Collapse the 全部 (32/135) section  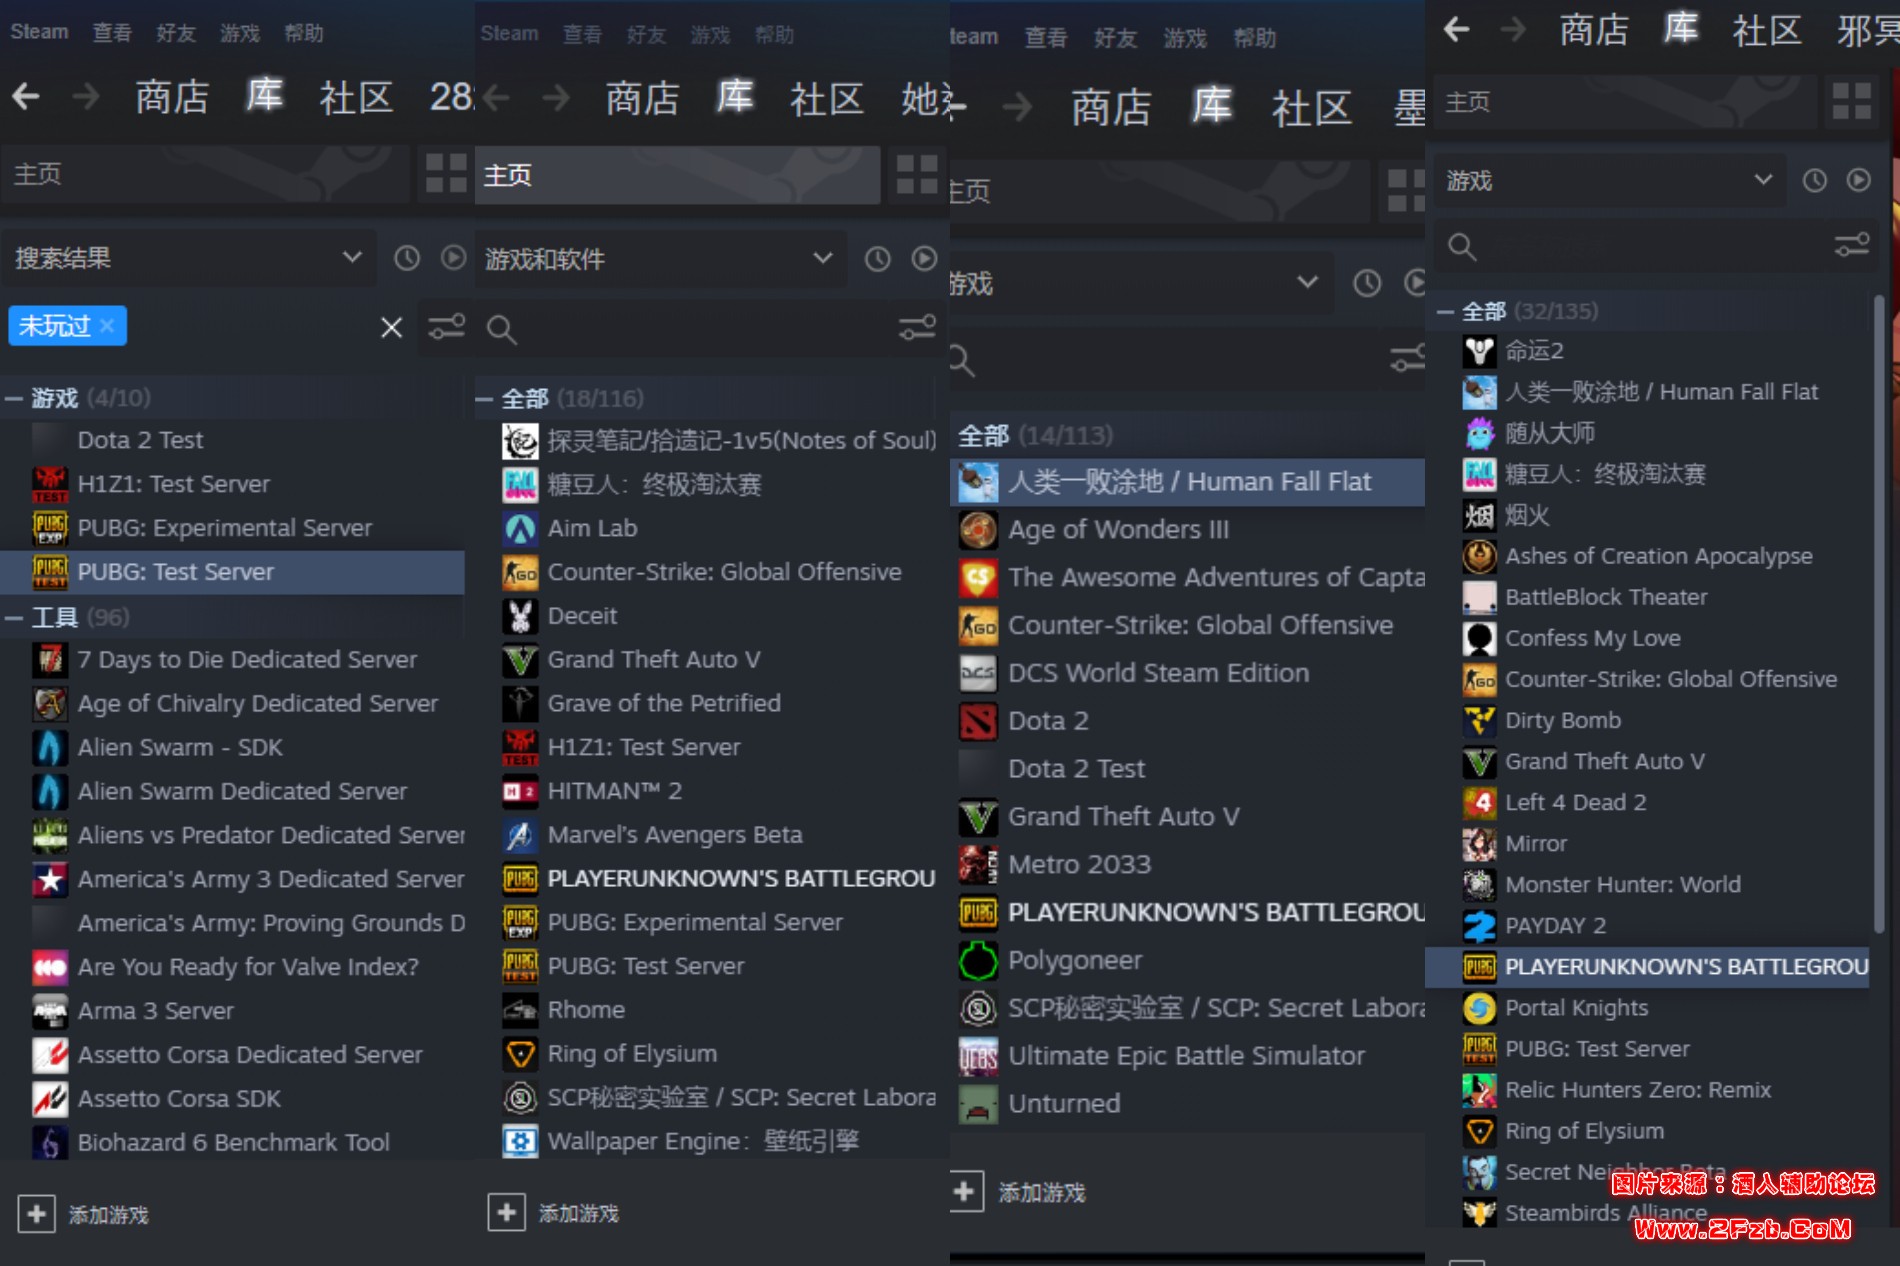[x=1445, y=312]
